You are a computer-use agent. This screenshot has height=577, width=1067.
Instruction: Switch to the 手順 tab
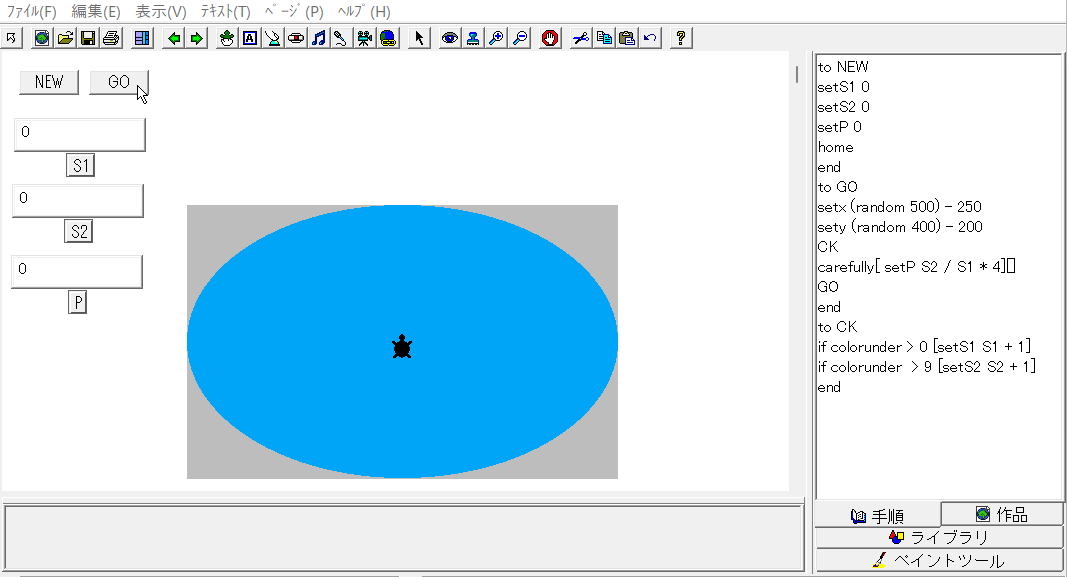[x=877, y=516]
